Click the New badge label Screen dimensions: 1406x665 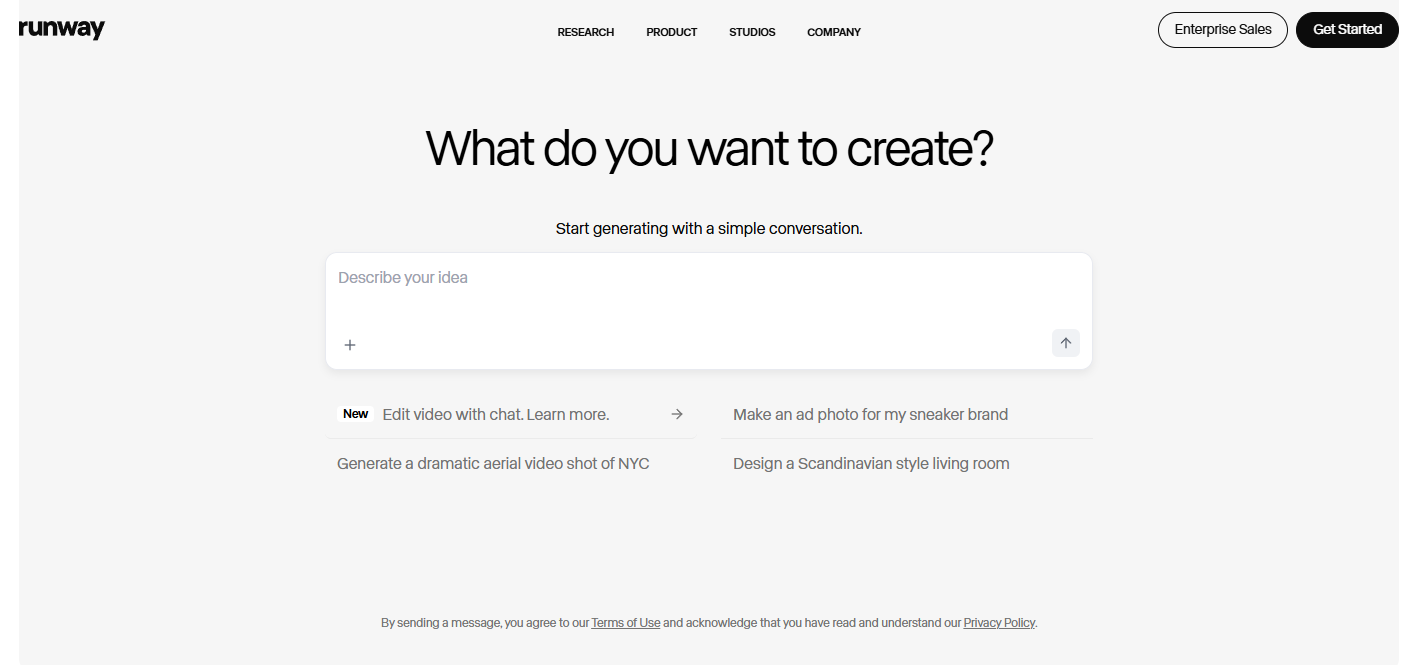tap(356, 414)
